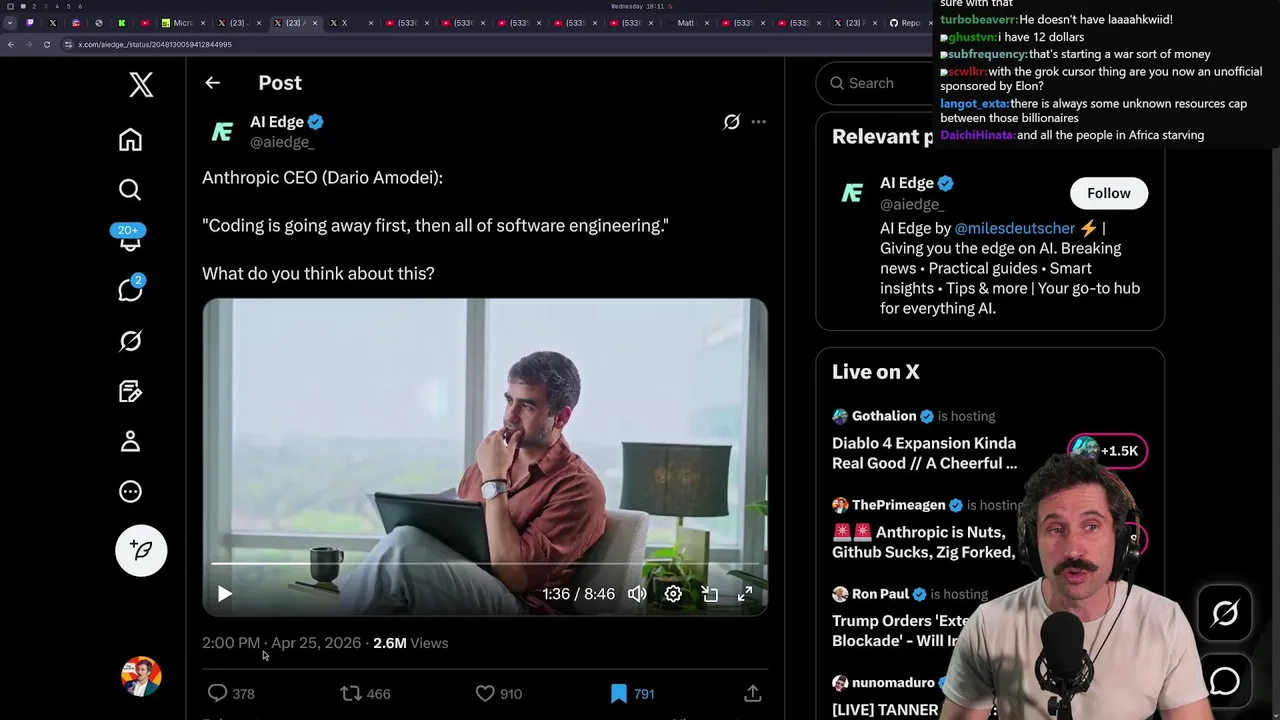1280x720 pixels.
Task: Reload the browser page
Action: pos(46,44)
